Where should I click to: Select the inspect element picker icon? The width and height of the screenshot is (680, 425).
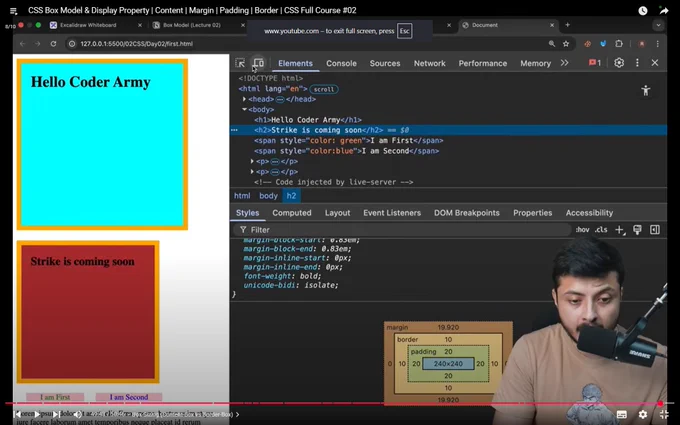pyautogui.click(x=240, y=63)
